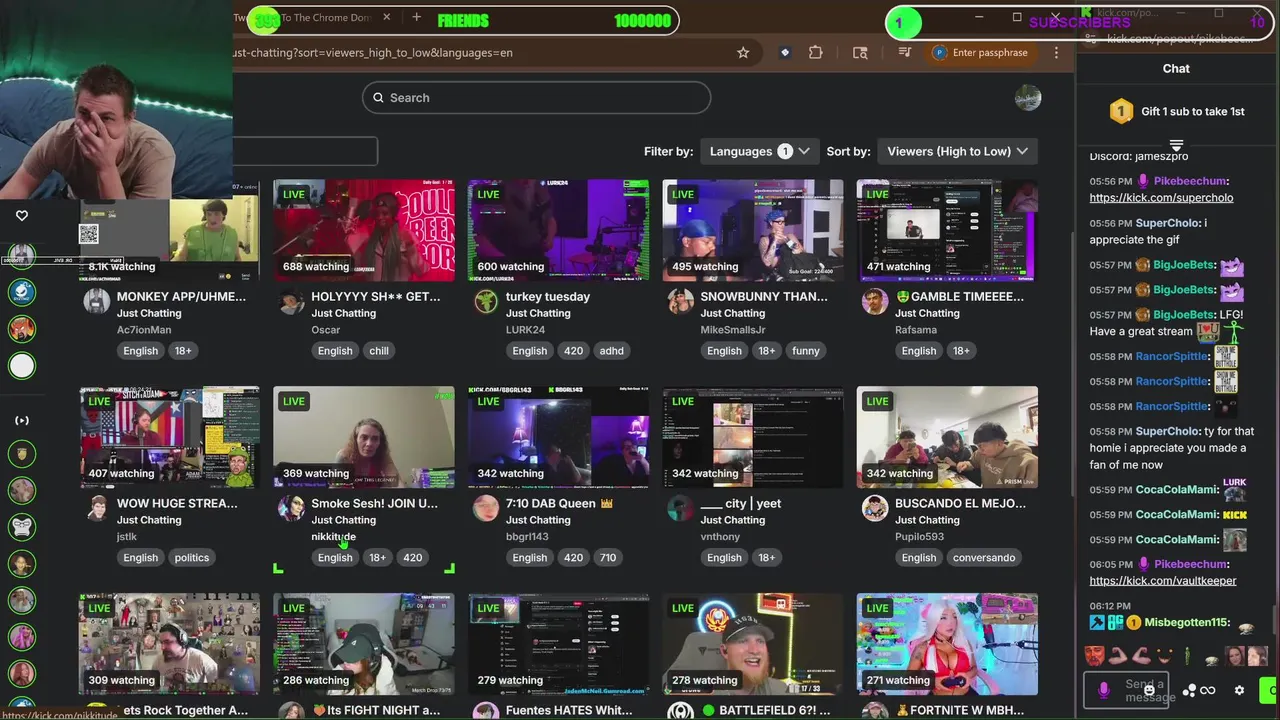The image size is (1280, 720).
Task: Click nikkitude channel avatar
Action: 291,508
